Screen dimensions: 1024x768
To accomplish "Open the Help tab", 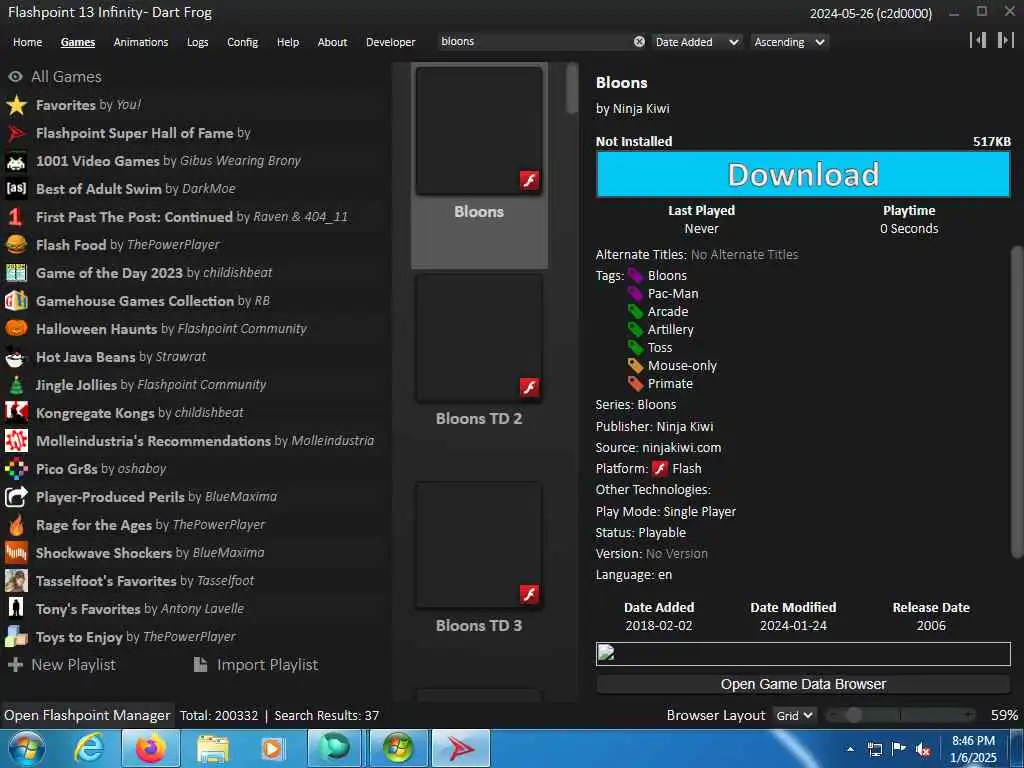I will [x=287, y=42].
